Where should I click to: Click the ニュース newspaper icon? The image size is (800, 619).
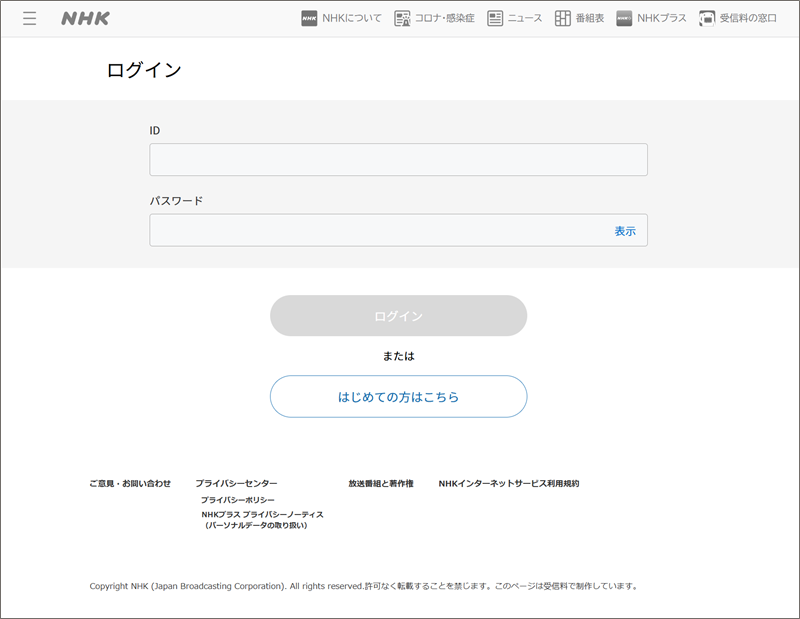point(495,18)
